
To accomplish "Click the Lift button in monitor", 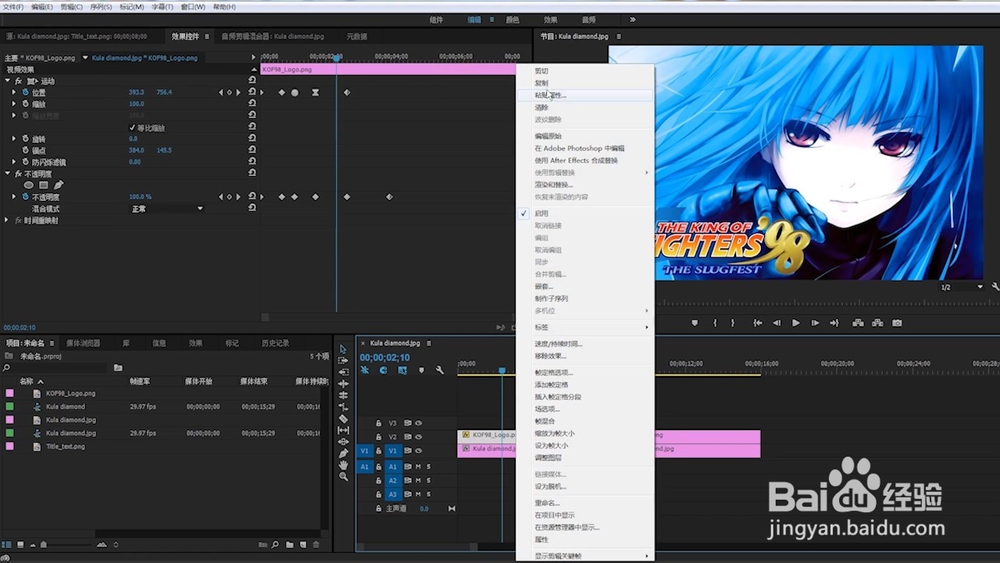I will pyautogui.click(x=858, y=323).
